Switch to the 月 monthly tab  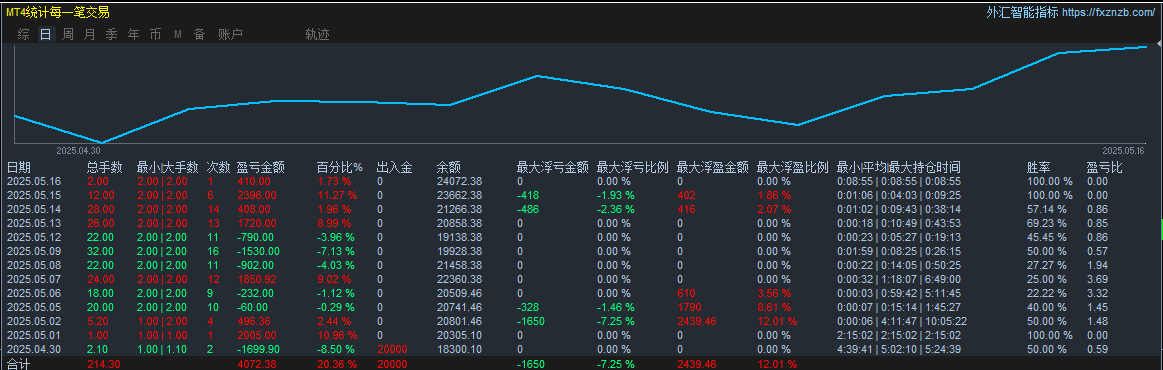(90, 34)
